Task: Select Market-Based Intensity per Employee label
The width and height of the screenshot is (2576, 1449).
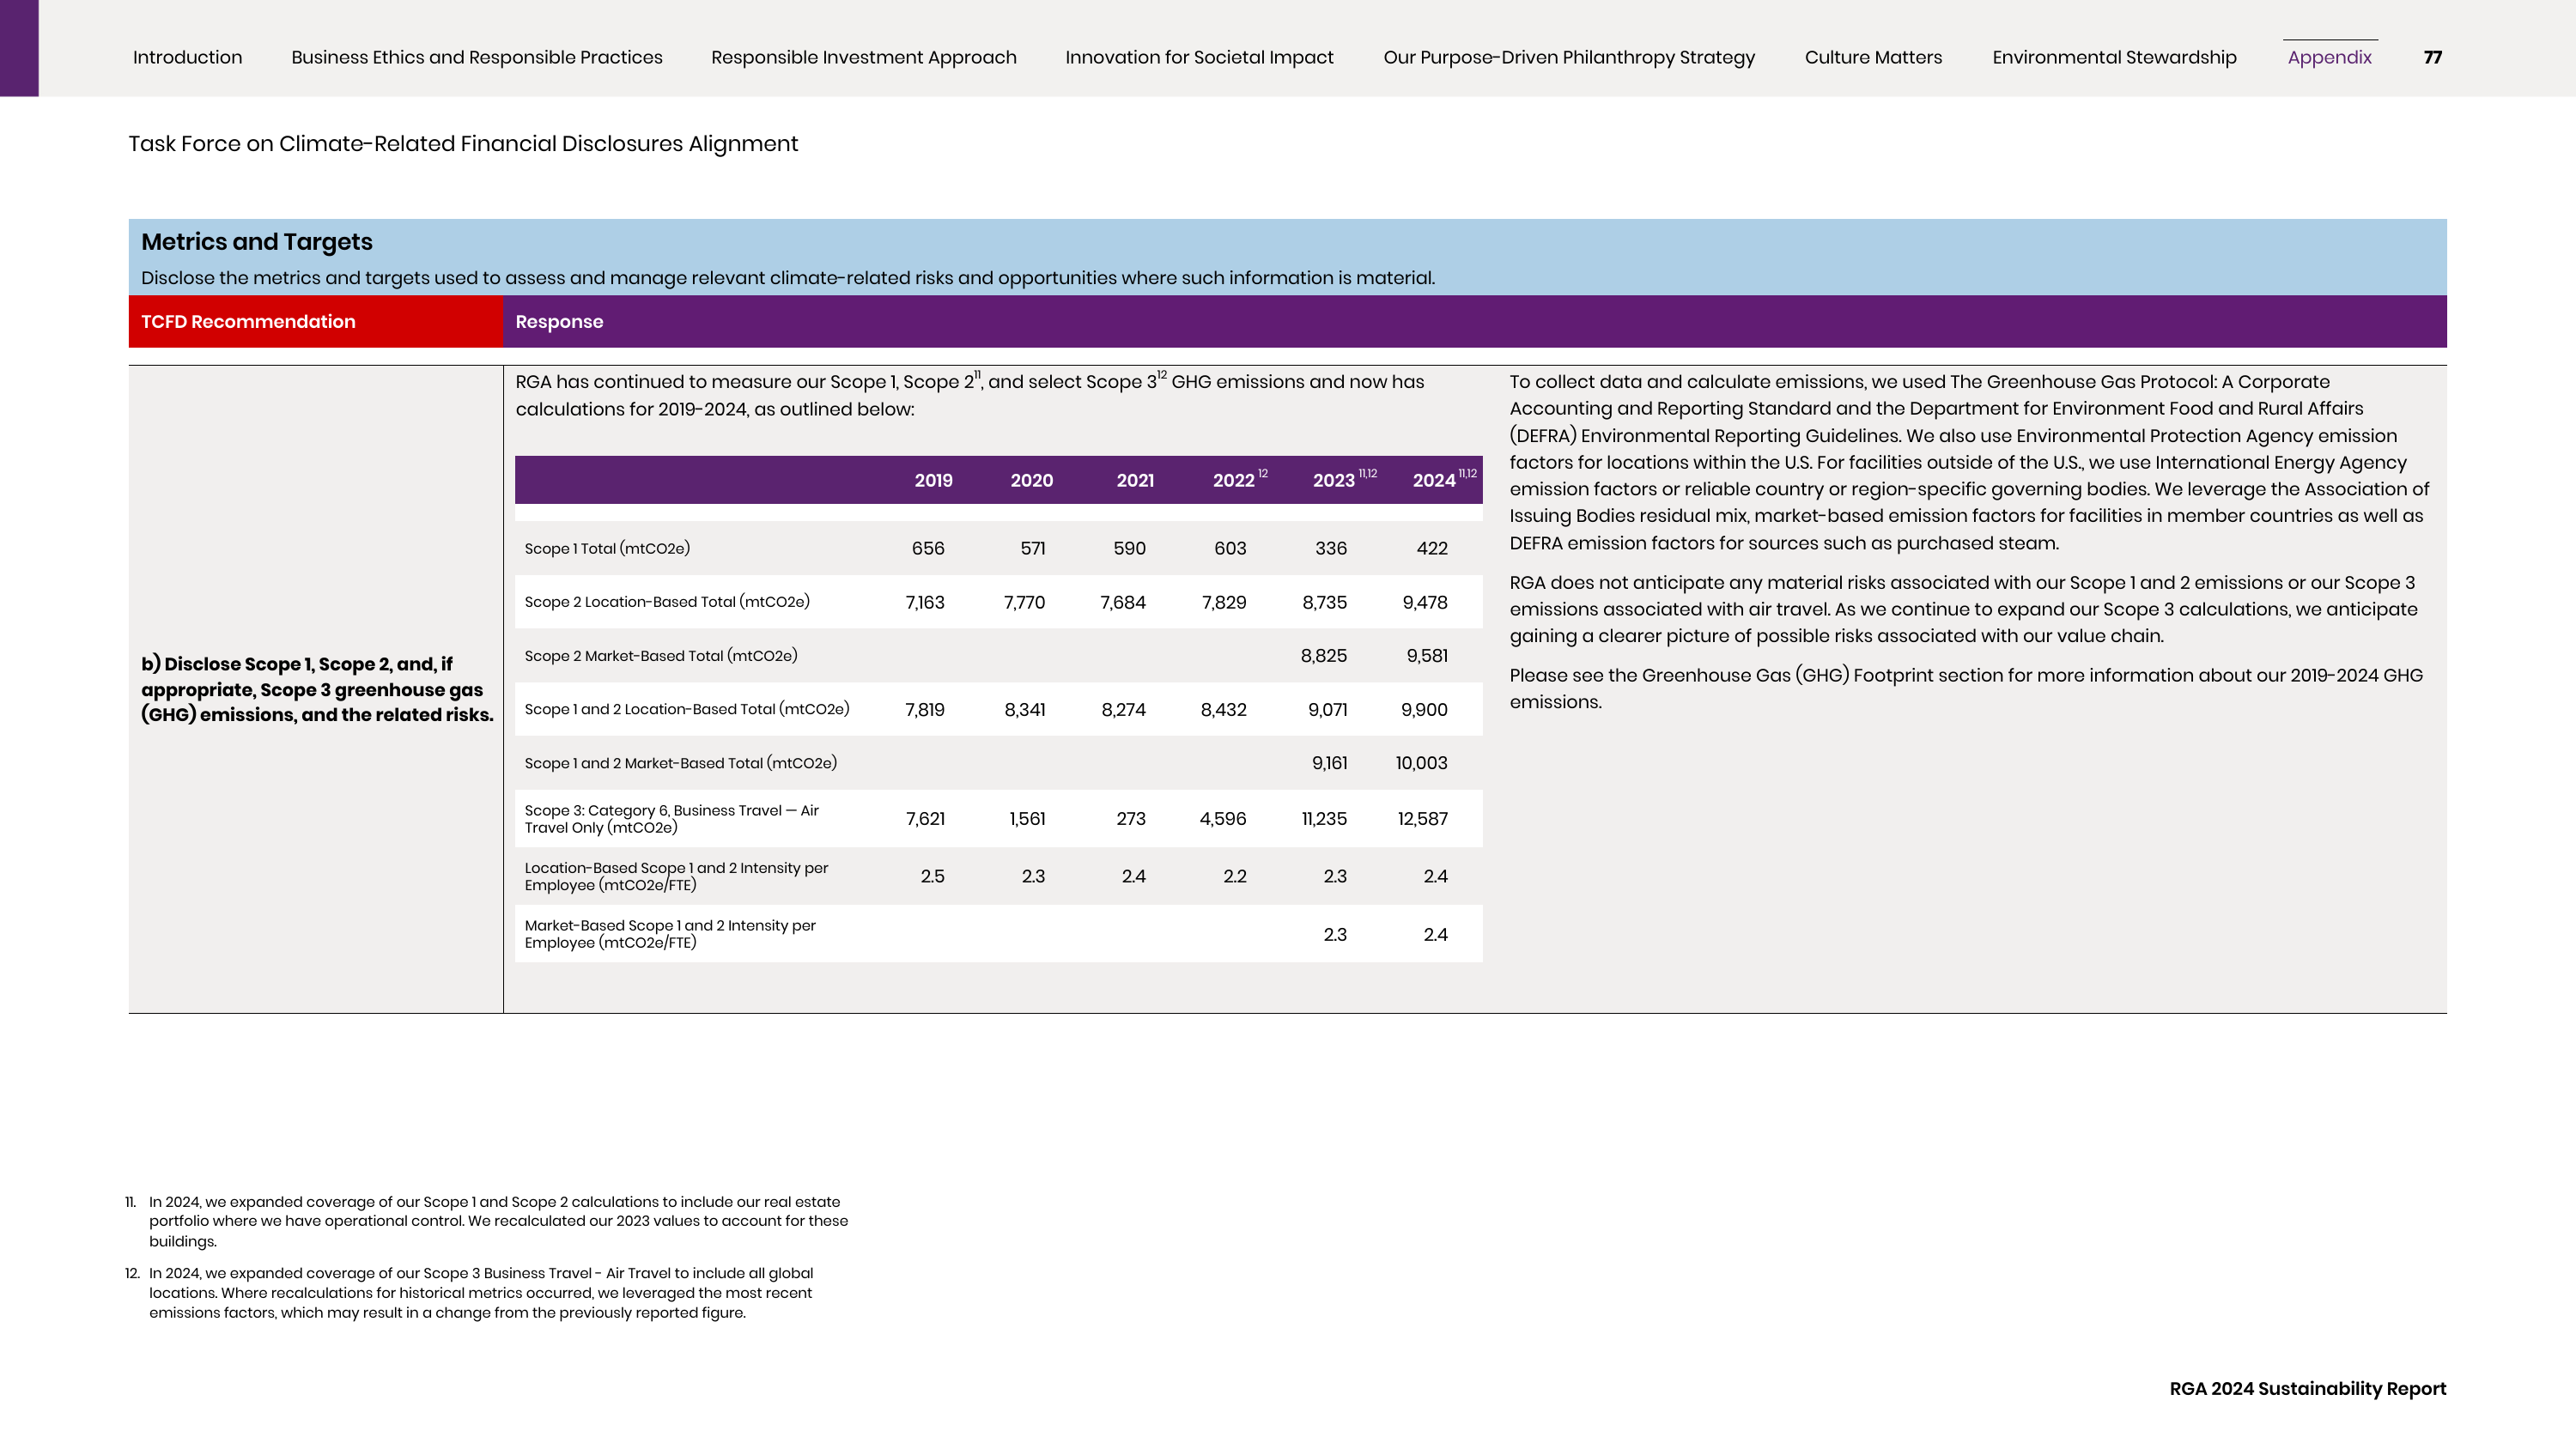Action: click(670, 934)
